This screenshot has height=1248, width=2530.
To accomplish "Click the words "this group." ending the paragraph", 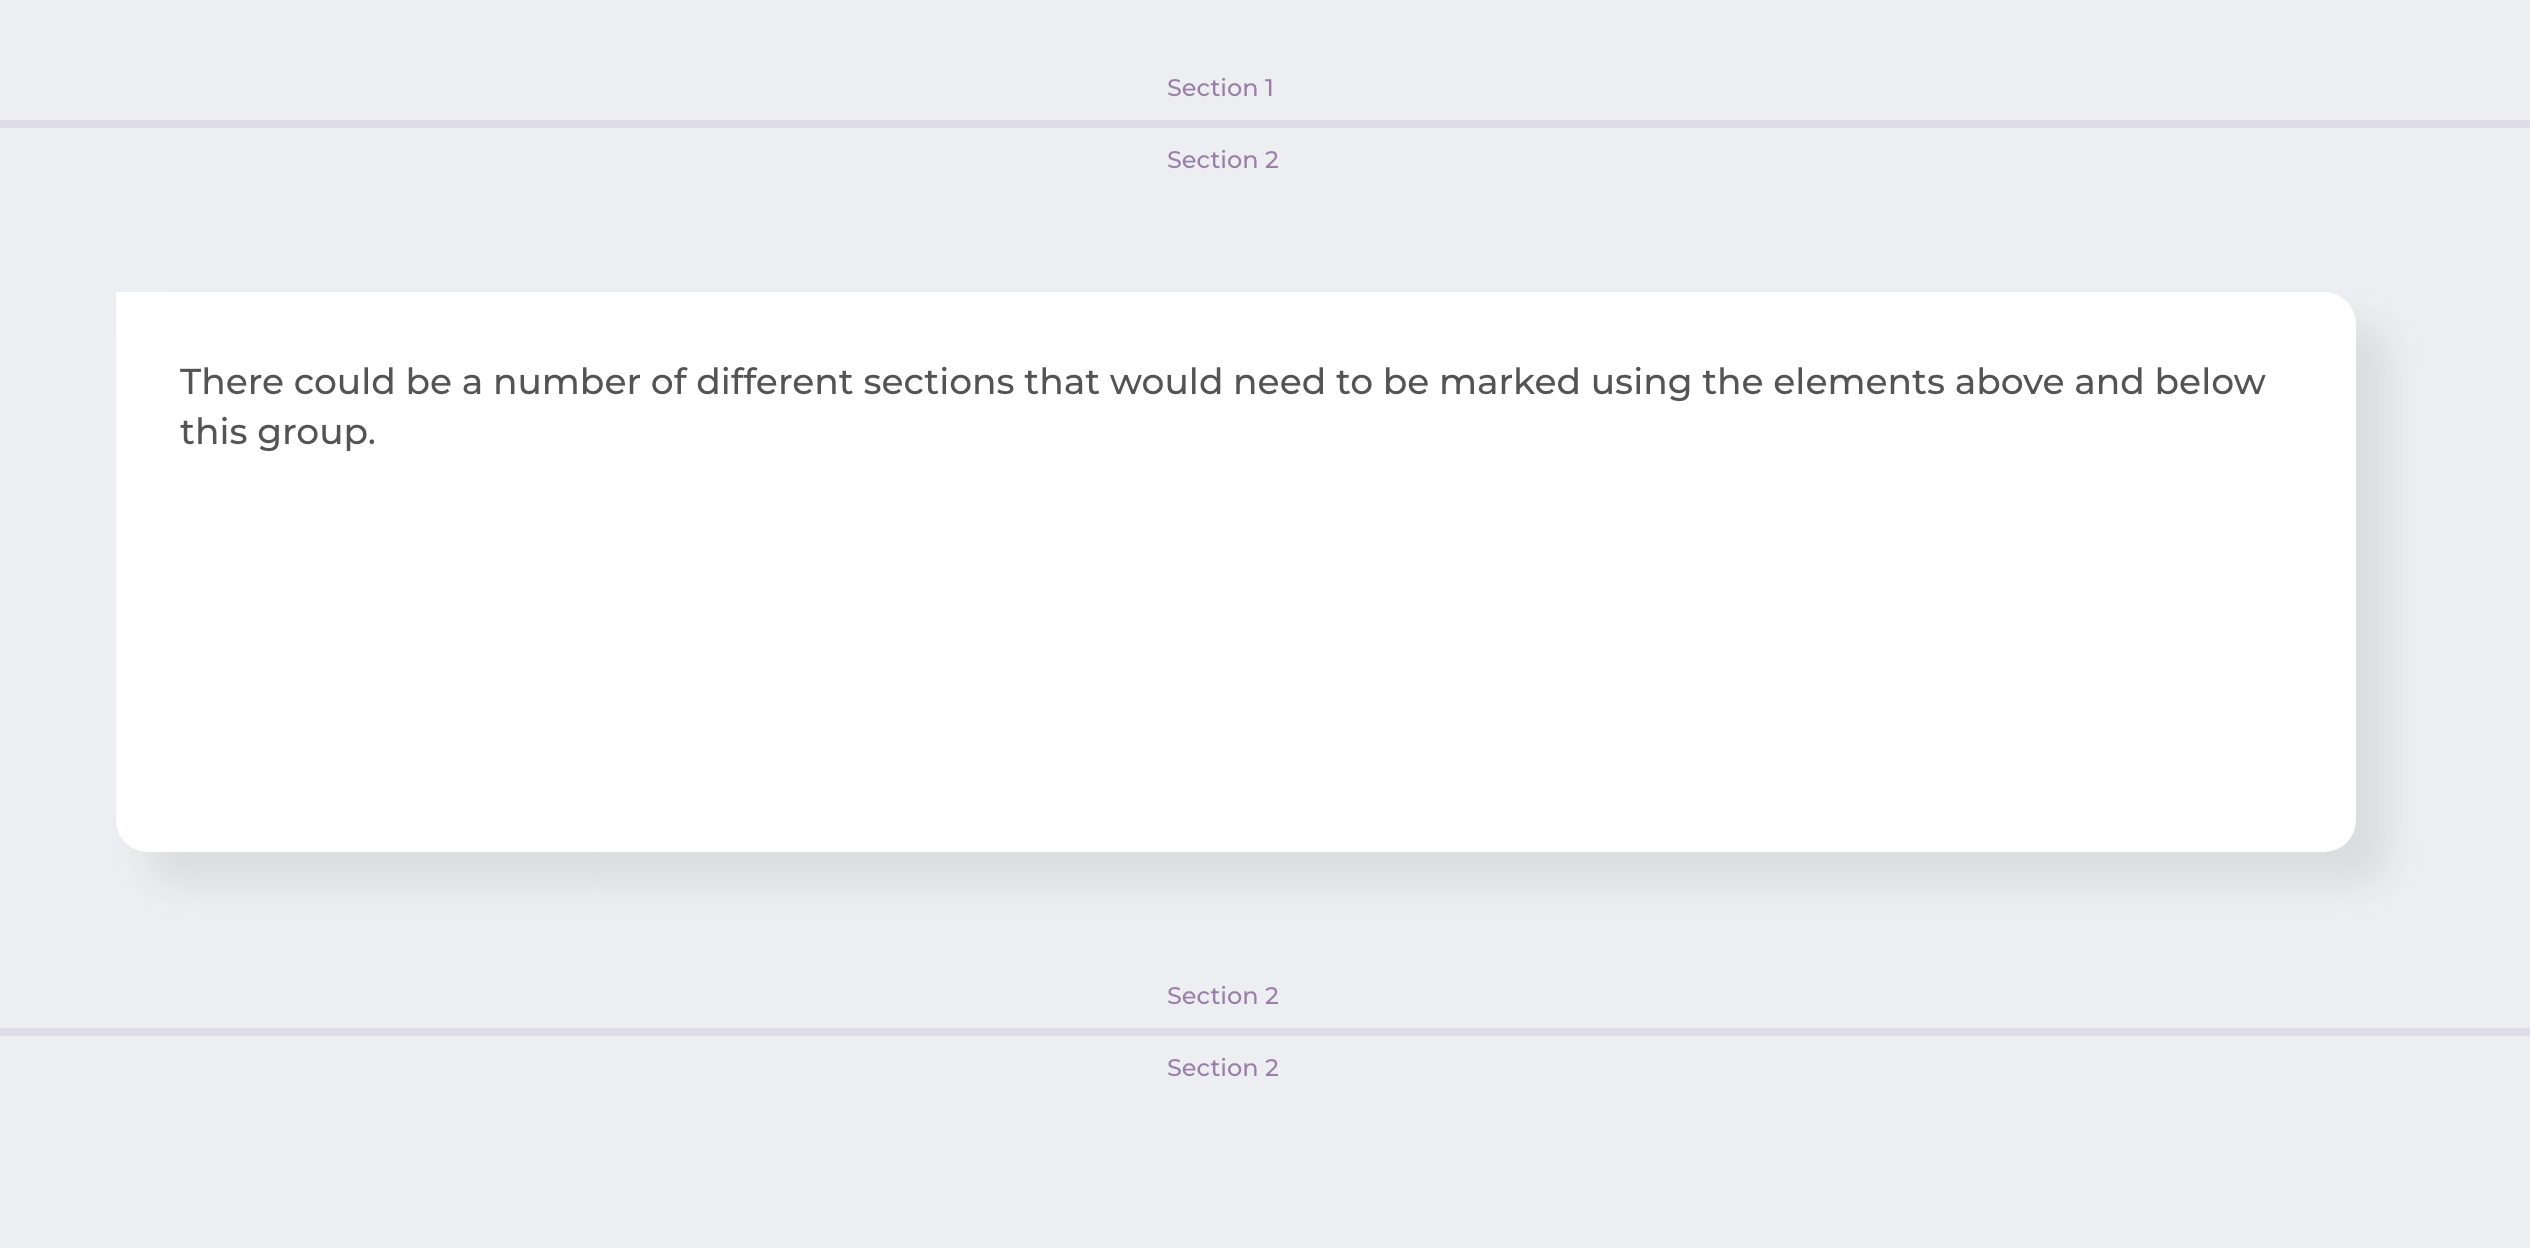I will coord(278,433).
